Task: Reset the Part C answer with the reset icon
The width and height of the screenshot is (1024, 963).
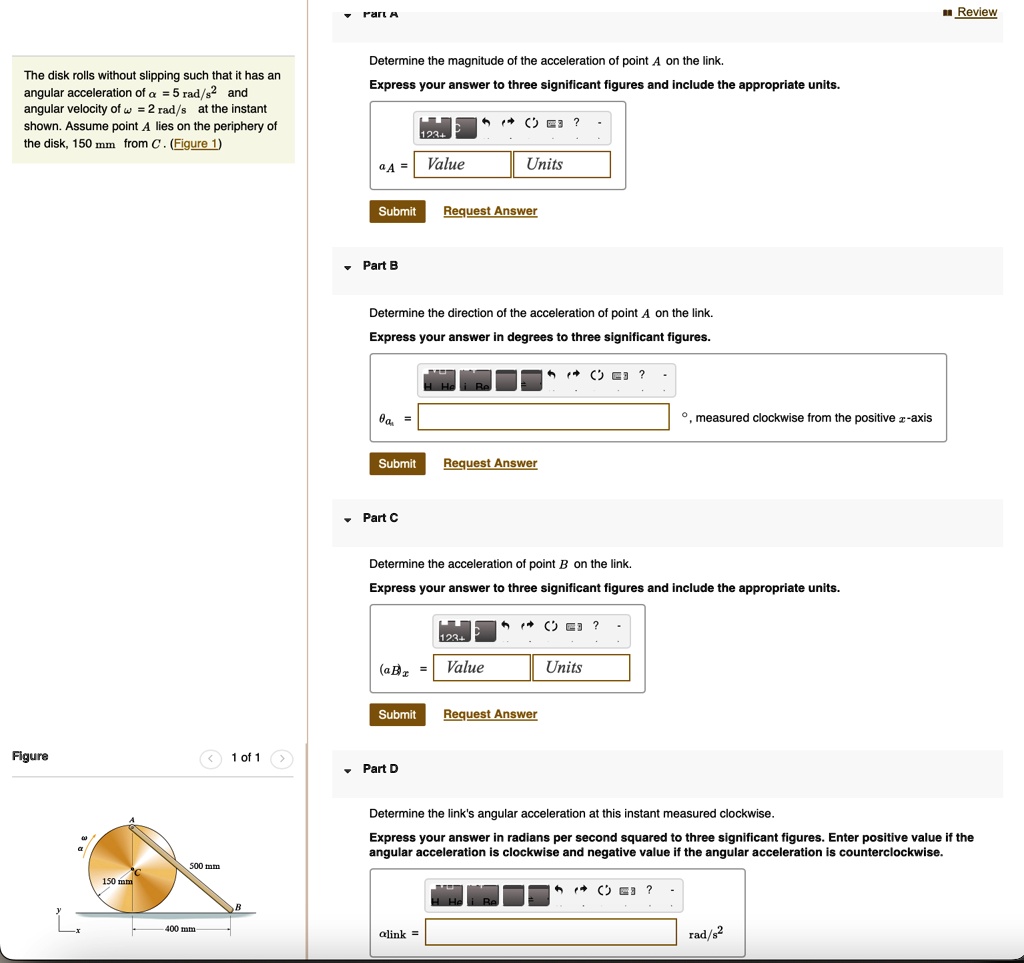Action: coord(551,626)
